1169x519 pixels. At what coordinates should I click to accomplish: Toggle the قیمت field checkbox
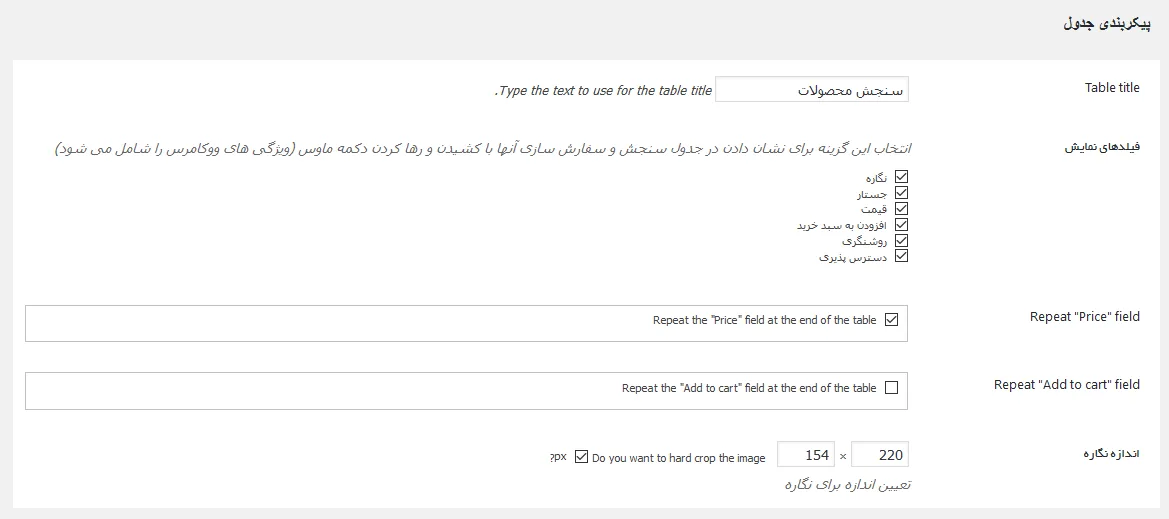point(901,209)
